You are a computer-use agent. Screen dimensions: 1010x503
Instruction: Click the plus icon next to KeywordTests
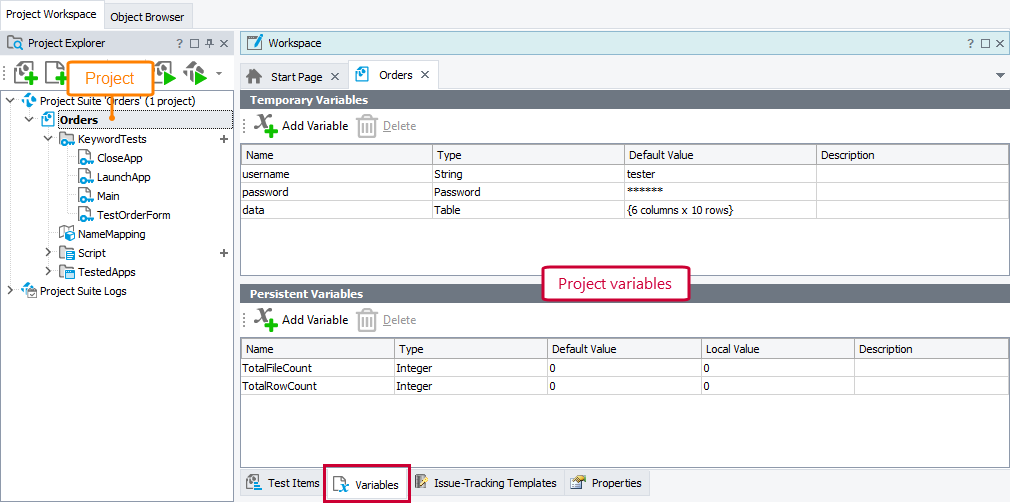[224, 140]
